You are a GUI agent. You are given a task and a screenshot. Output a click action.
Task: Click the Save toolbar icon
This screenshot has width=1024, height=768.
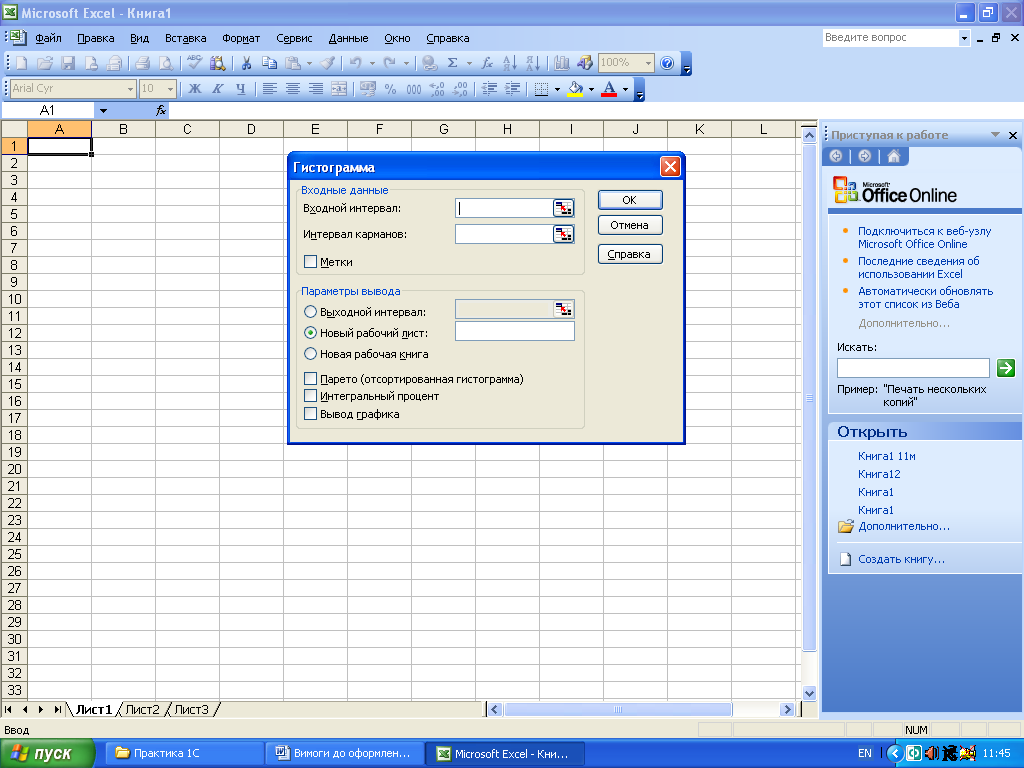pyautogui.click(x=68, y=63)
